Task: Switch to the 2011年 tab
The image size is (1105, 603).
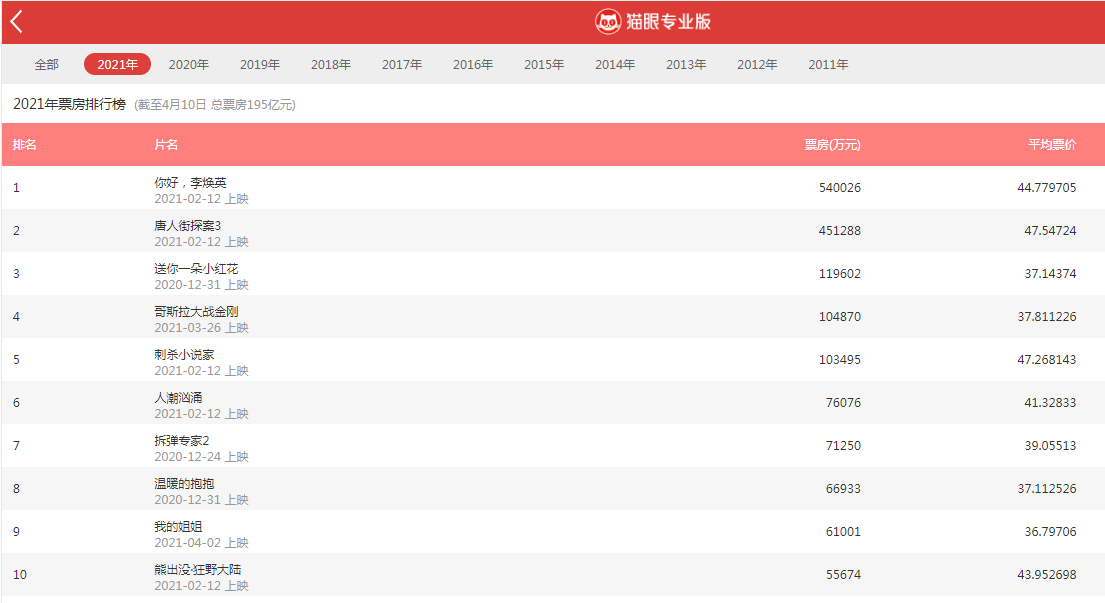Action: (x=828, y=64)
